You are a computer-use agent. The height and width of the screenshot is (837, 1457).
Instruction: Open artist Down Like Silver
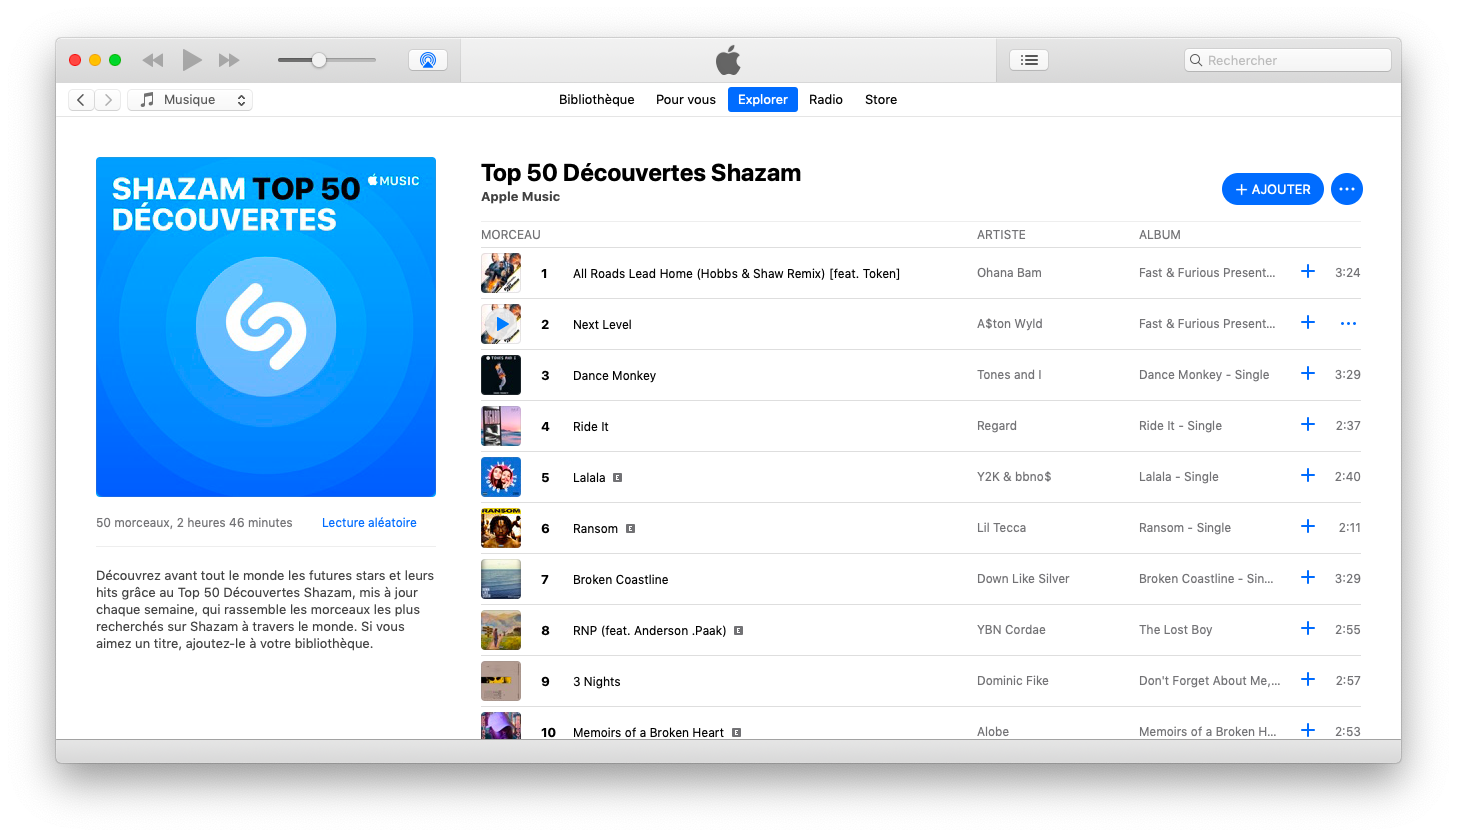(1023, 579)
